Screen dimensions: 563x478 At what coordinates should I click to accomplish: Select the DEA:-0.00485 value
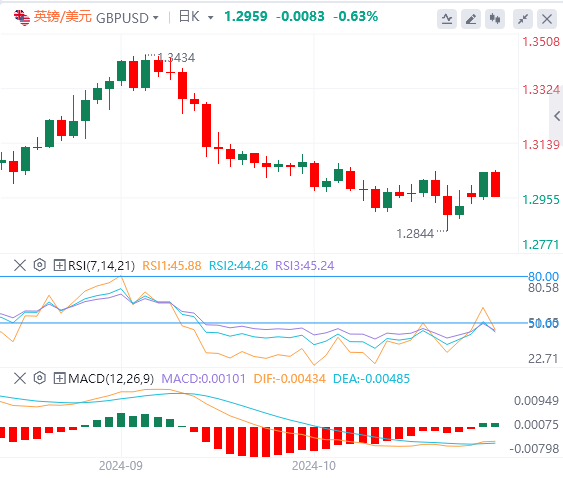coord(371,379)
